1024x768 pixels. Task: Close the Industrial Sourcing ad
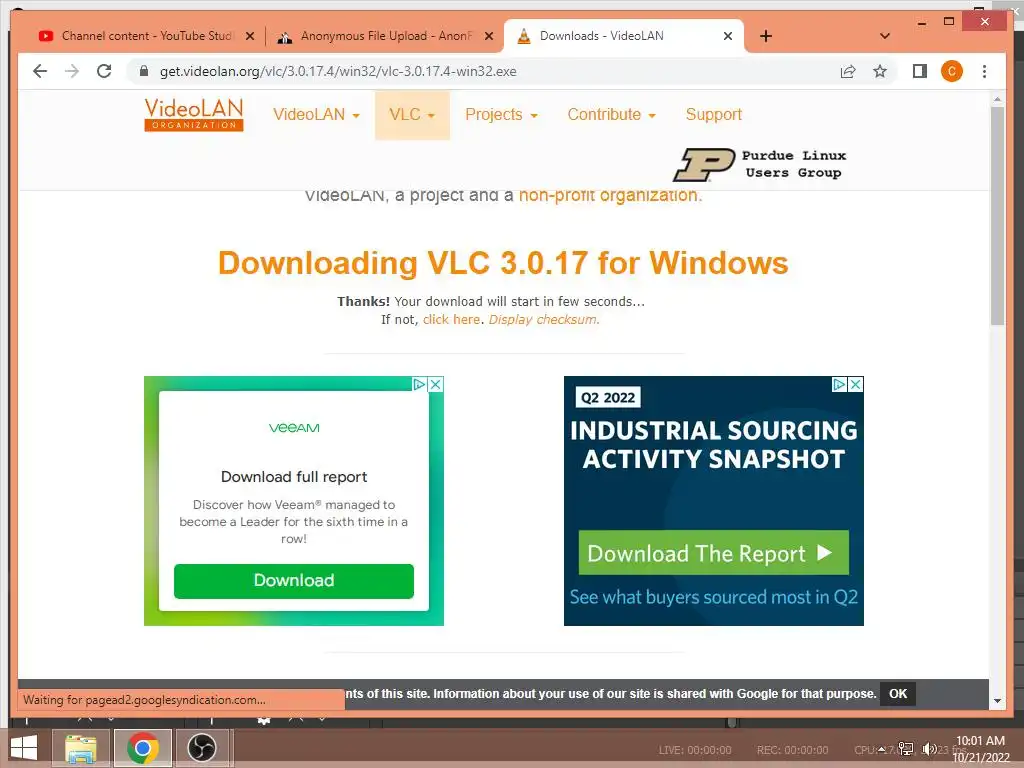(856, 385)
